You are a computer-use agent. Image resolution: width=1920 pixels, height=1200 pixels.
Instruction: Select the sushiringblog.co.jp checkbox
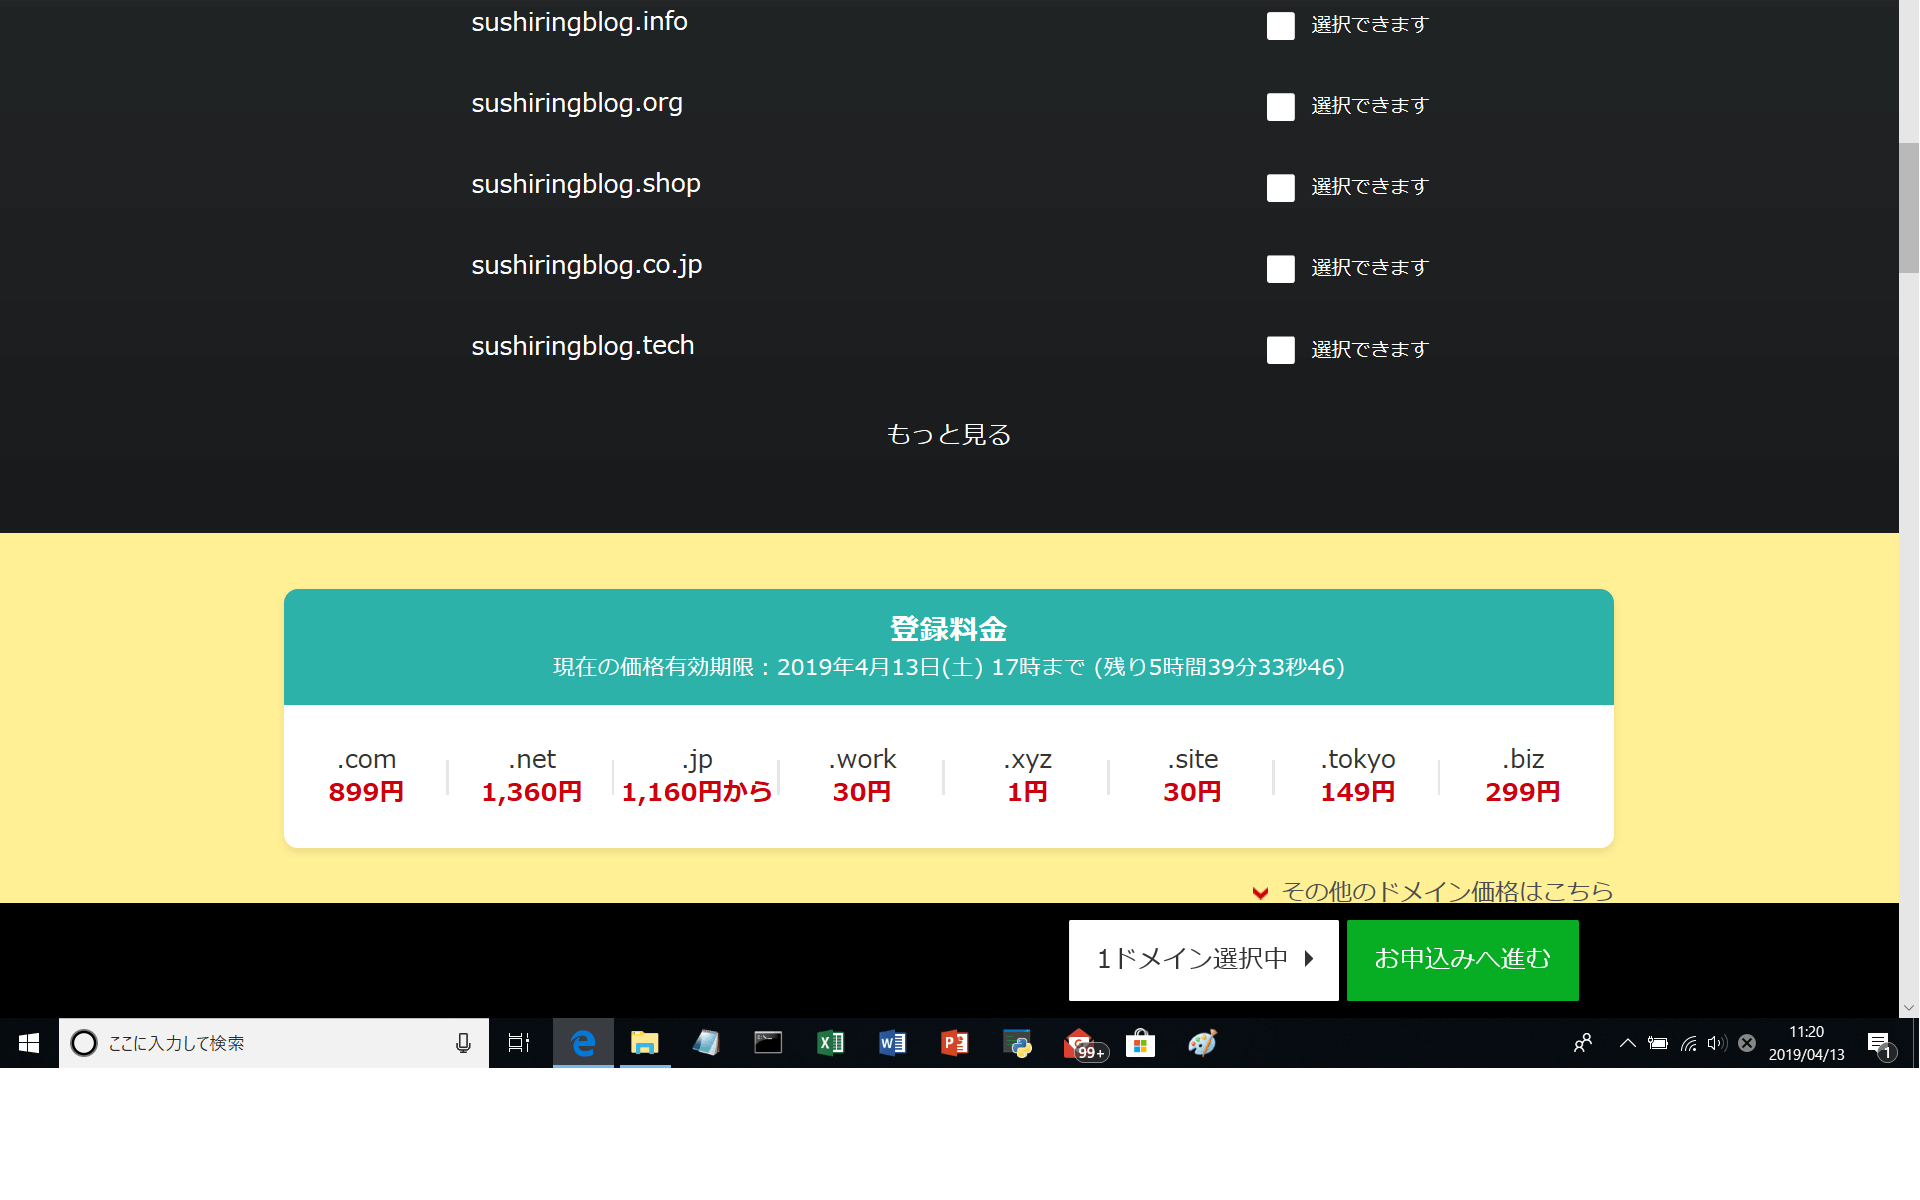click(x=1280, y=269)
